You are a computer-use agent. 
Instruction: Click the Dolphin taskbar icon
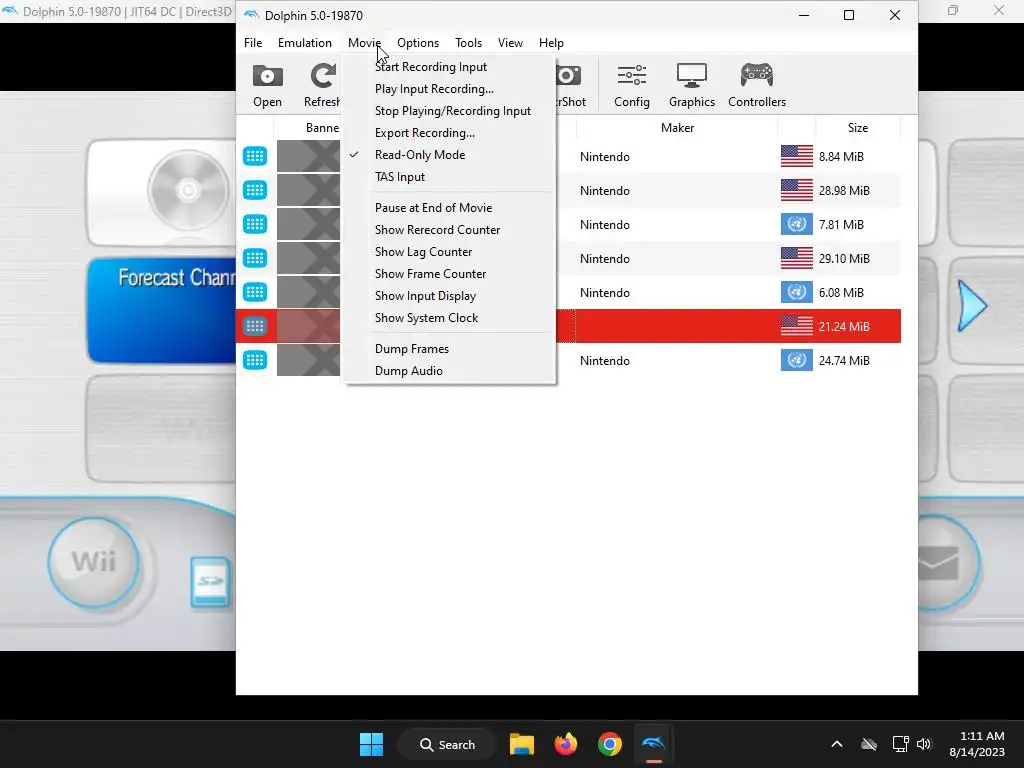[x=653, y=744]
